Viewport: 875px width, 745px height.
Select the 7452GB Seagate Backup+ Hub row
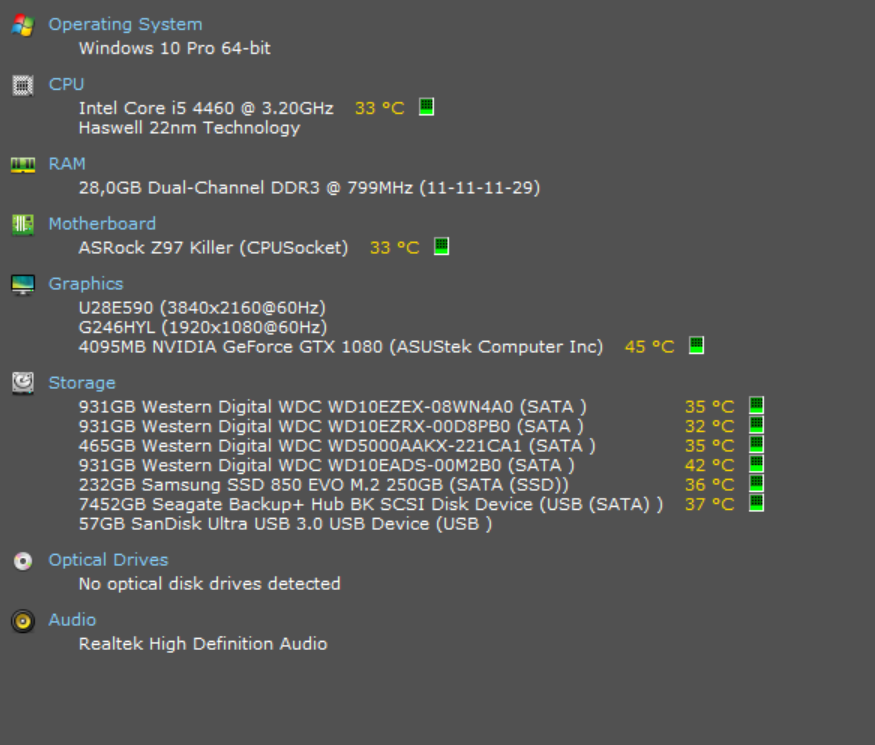point(371,504)
